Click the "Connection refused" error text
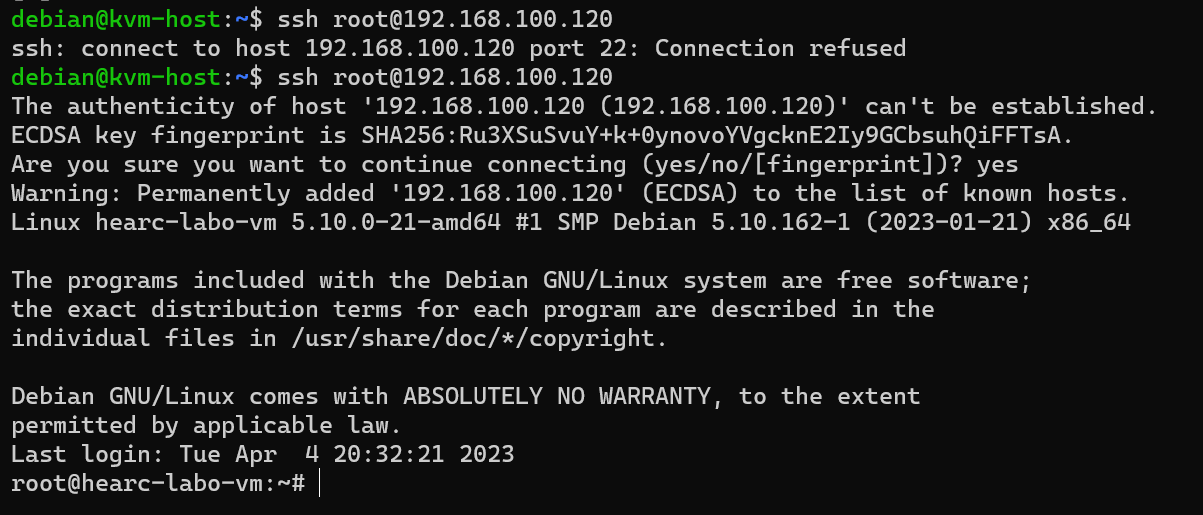 coord(780,48)
